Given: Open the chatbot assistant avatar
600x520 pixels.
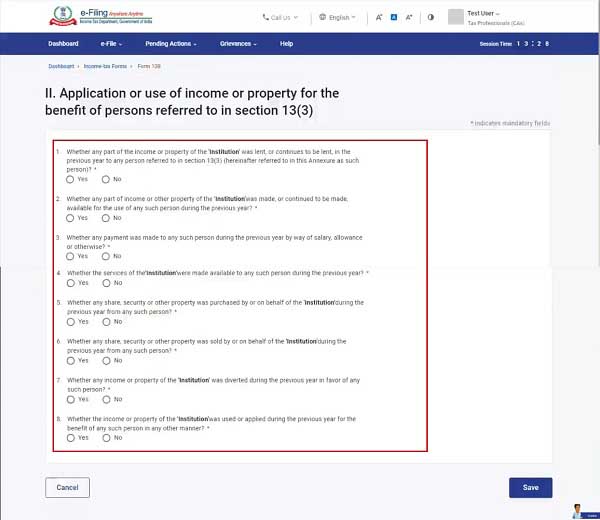Looking at the screenshot, I should [x=578, y=510].
